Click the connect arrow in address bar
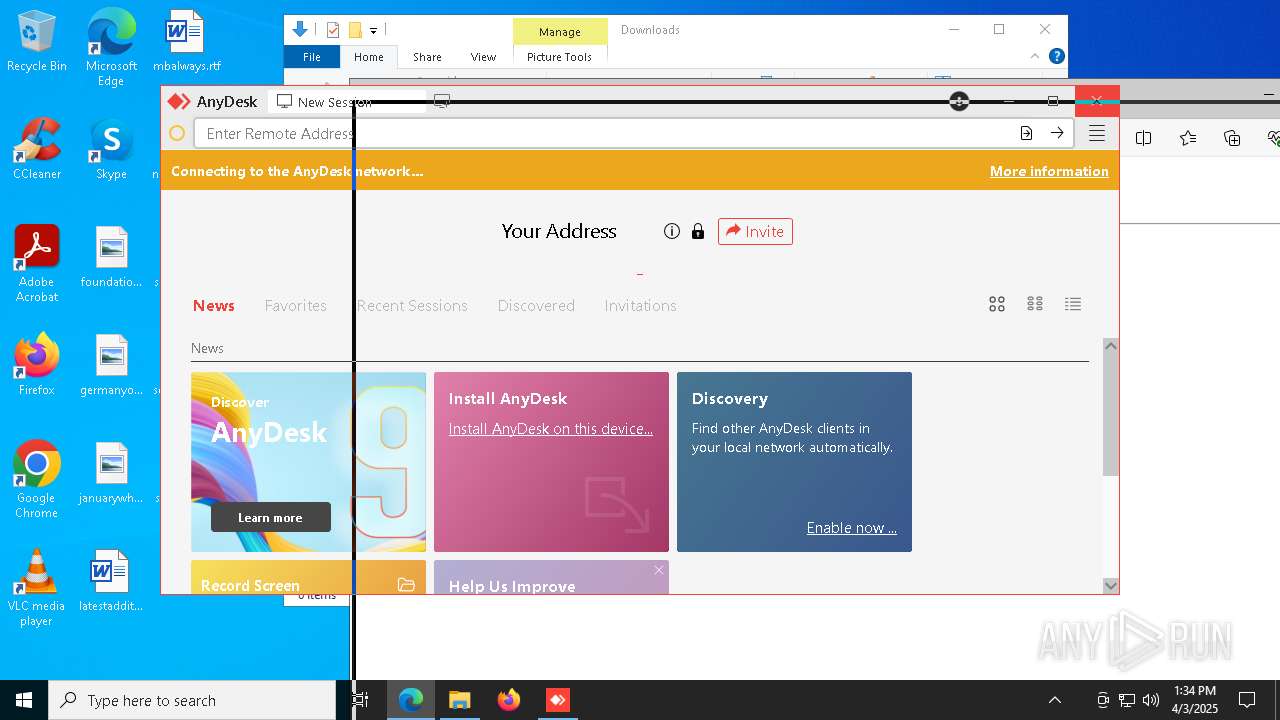The image size is (1280, 720). 1056,133
